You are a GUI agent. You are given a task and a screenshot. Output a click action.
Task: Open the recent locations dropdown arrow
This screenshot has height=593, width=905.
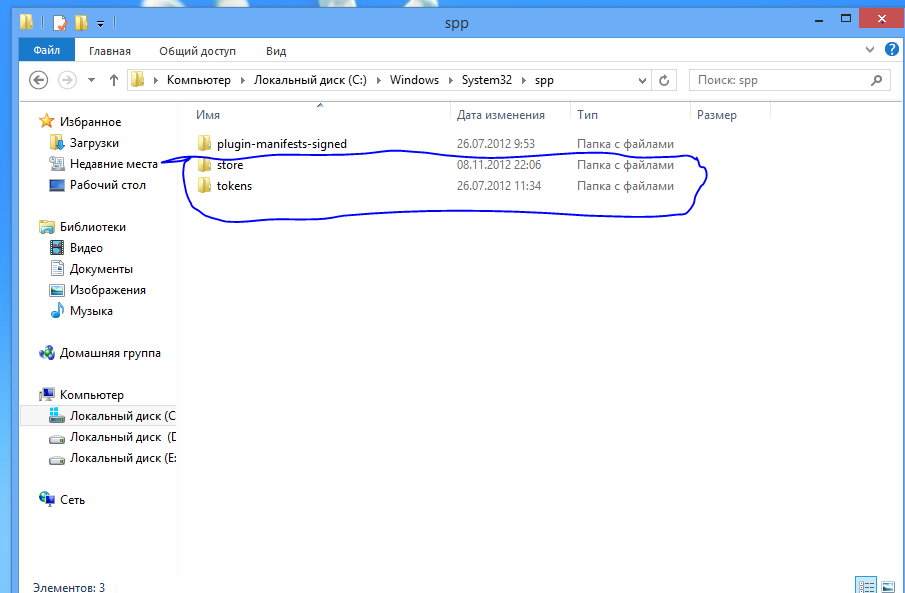coord(91,80)
